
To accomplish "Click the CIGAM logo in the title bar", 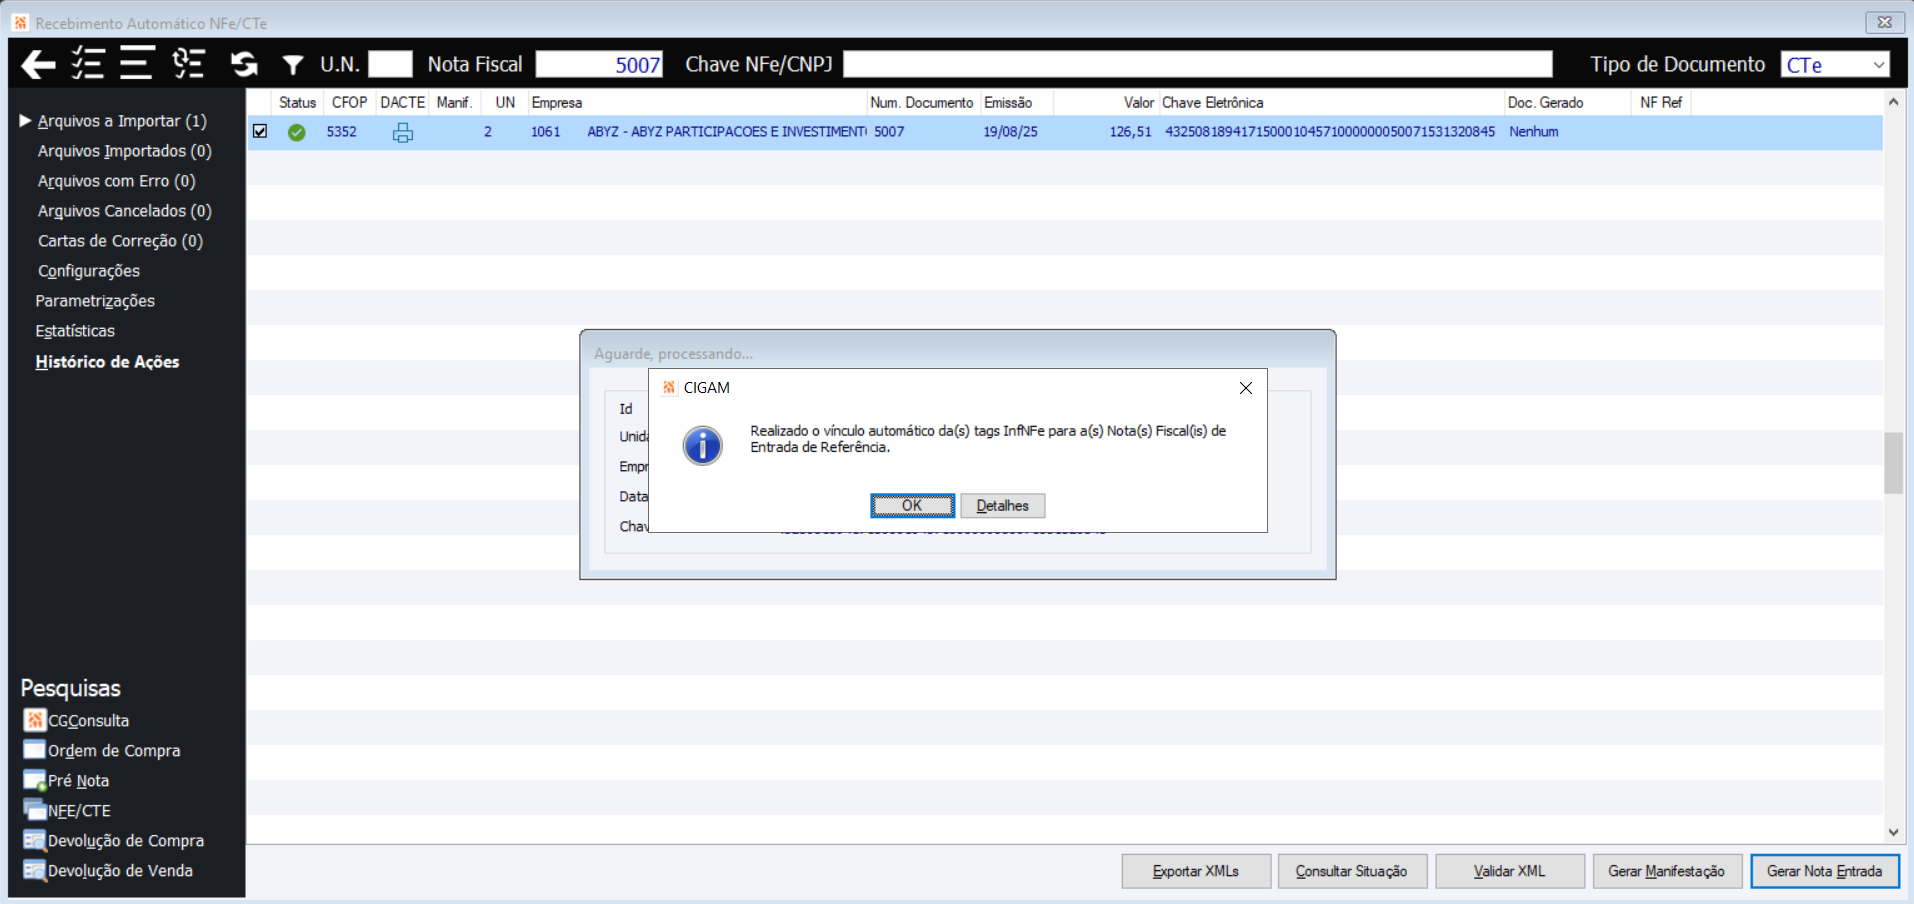I will [x=20, y=22].
